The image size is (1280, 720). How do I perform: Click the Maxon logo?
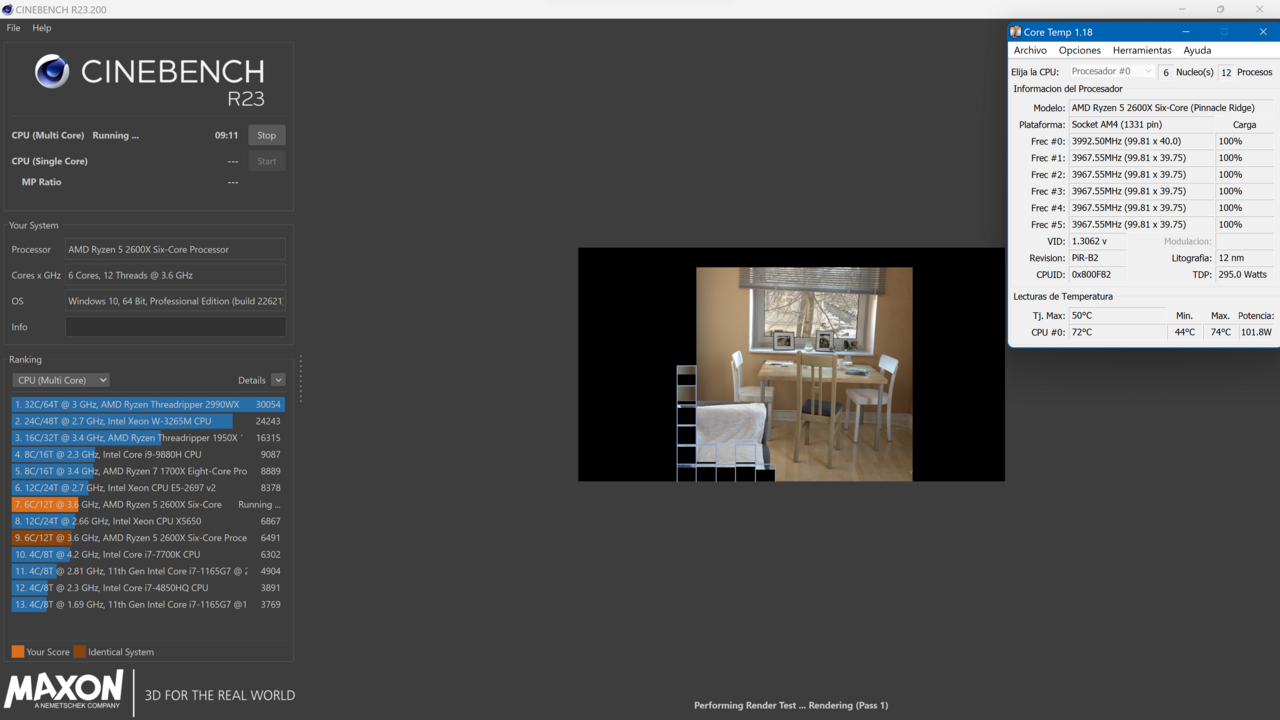pyautogui.click(x=64, y=691)
